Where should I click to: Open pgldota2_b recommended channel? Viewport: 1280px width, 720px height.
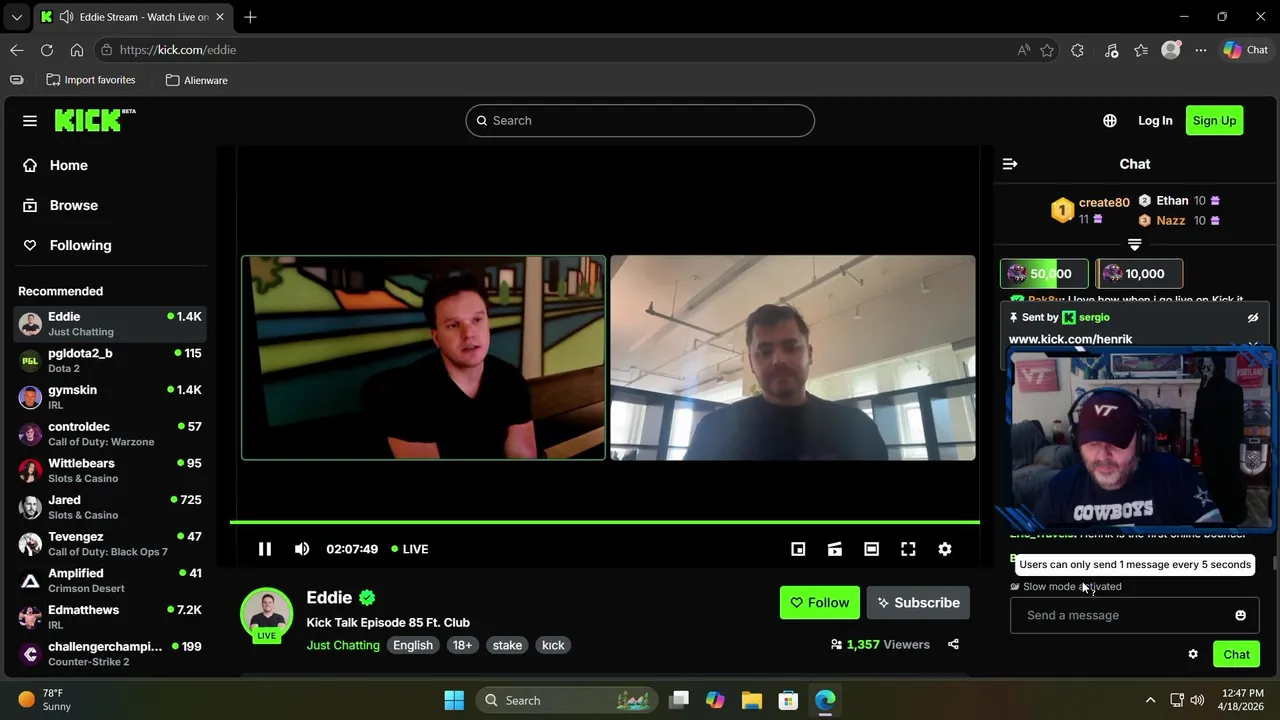pos(110,360)
